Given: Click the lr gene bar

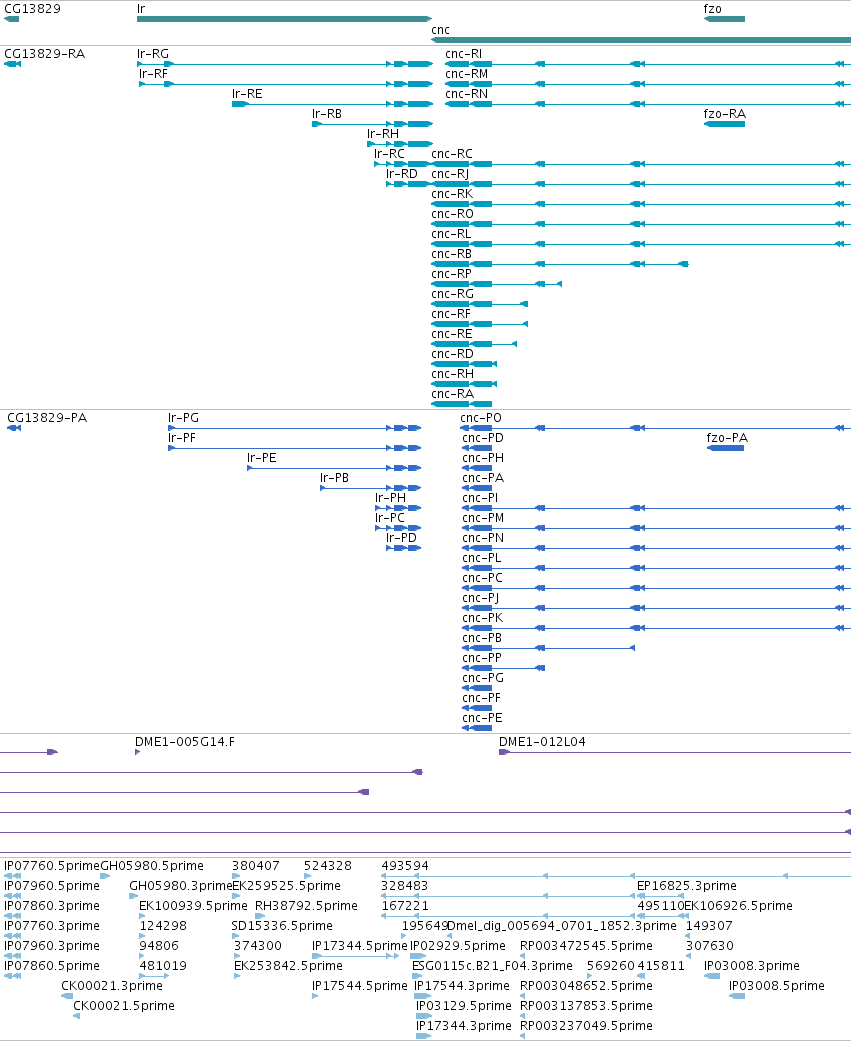Looking at the screenshot, I should (x=284, y=19).
